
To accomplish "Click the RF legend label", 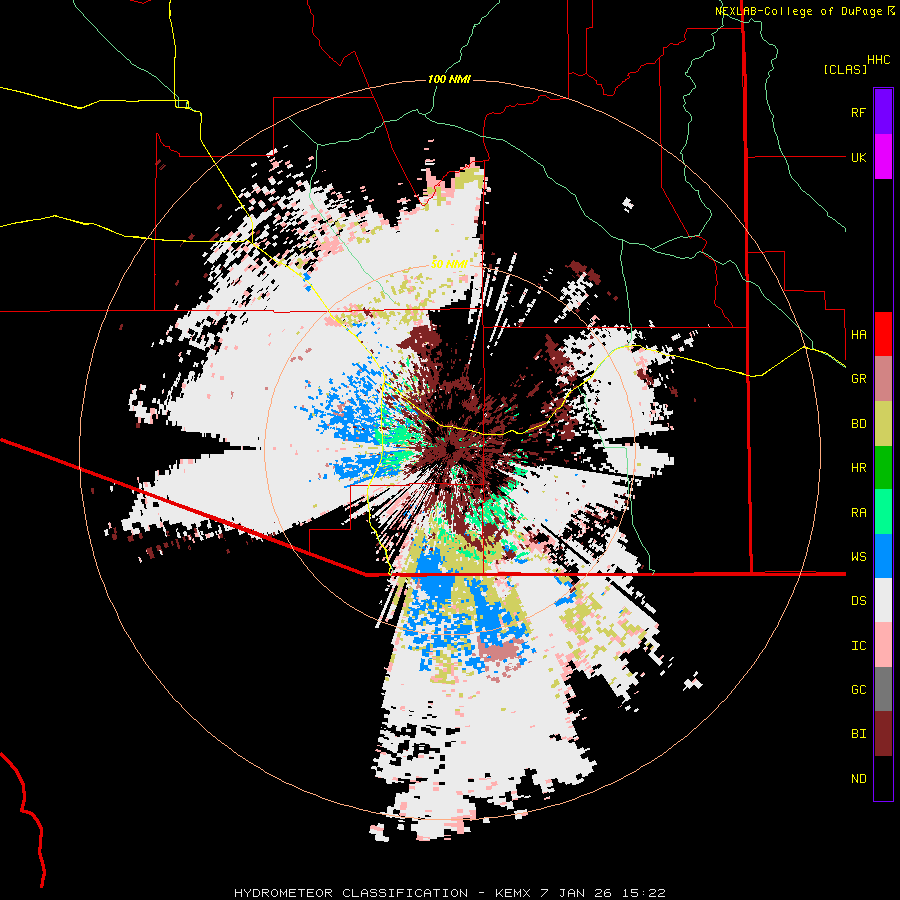I will pyautogui.click(x=858, y=112).
